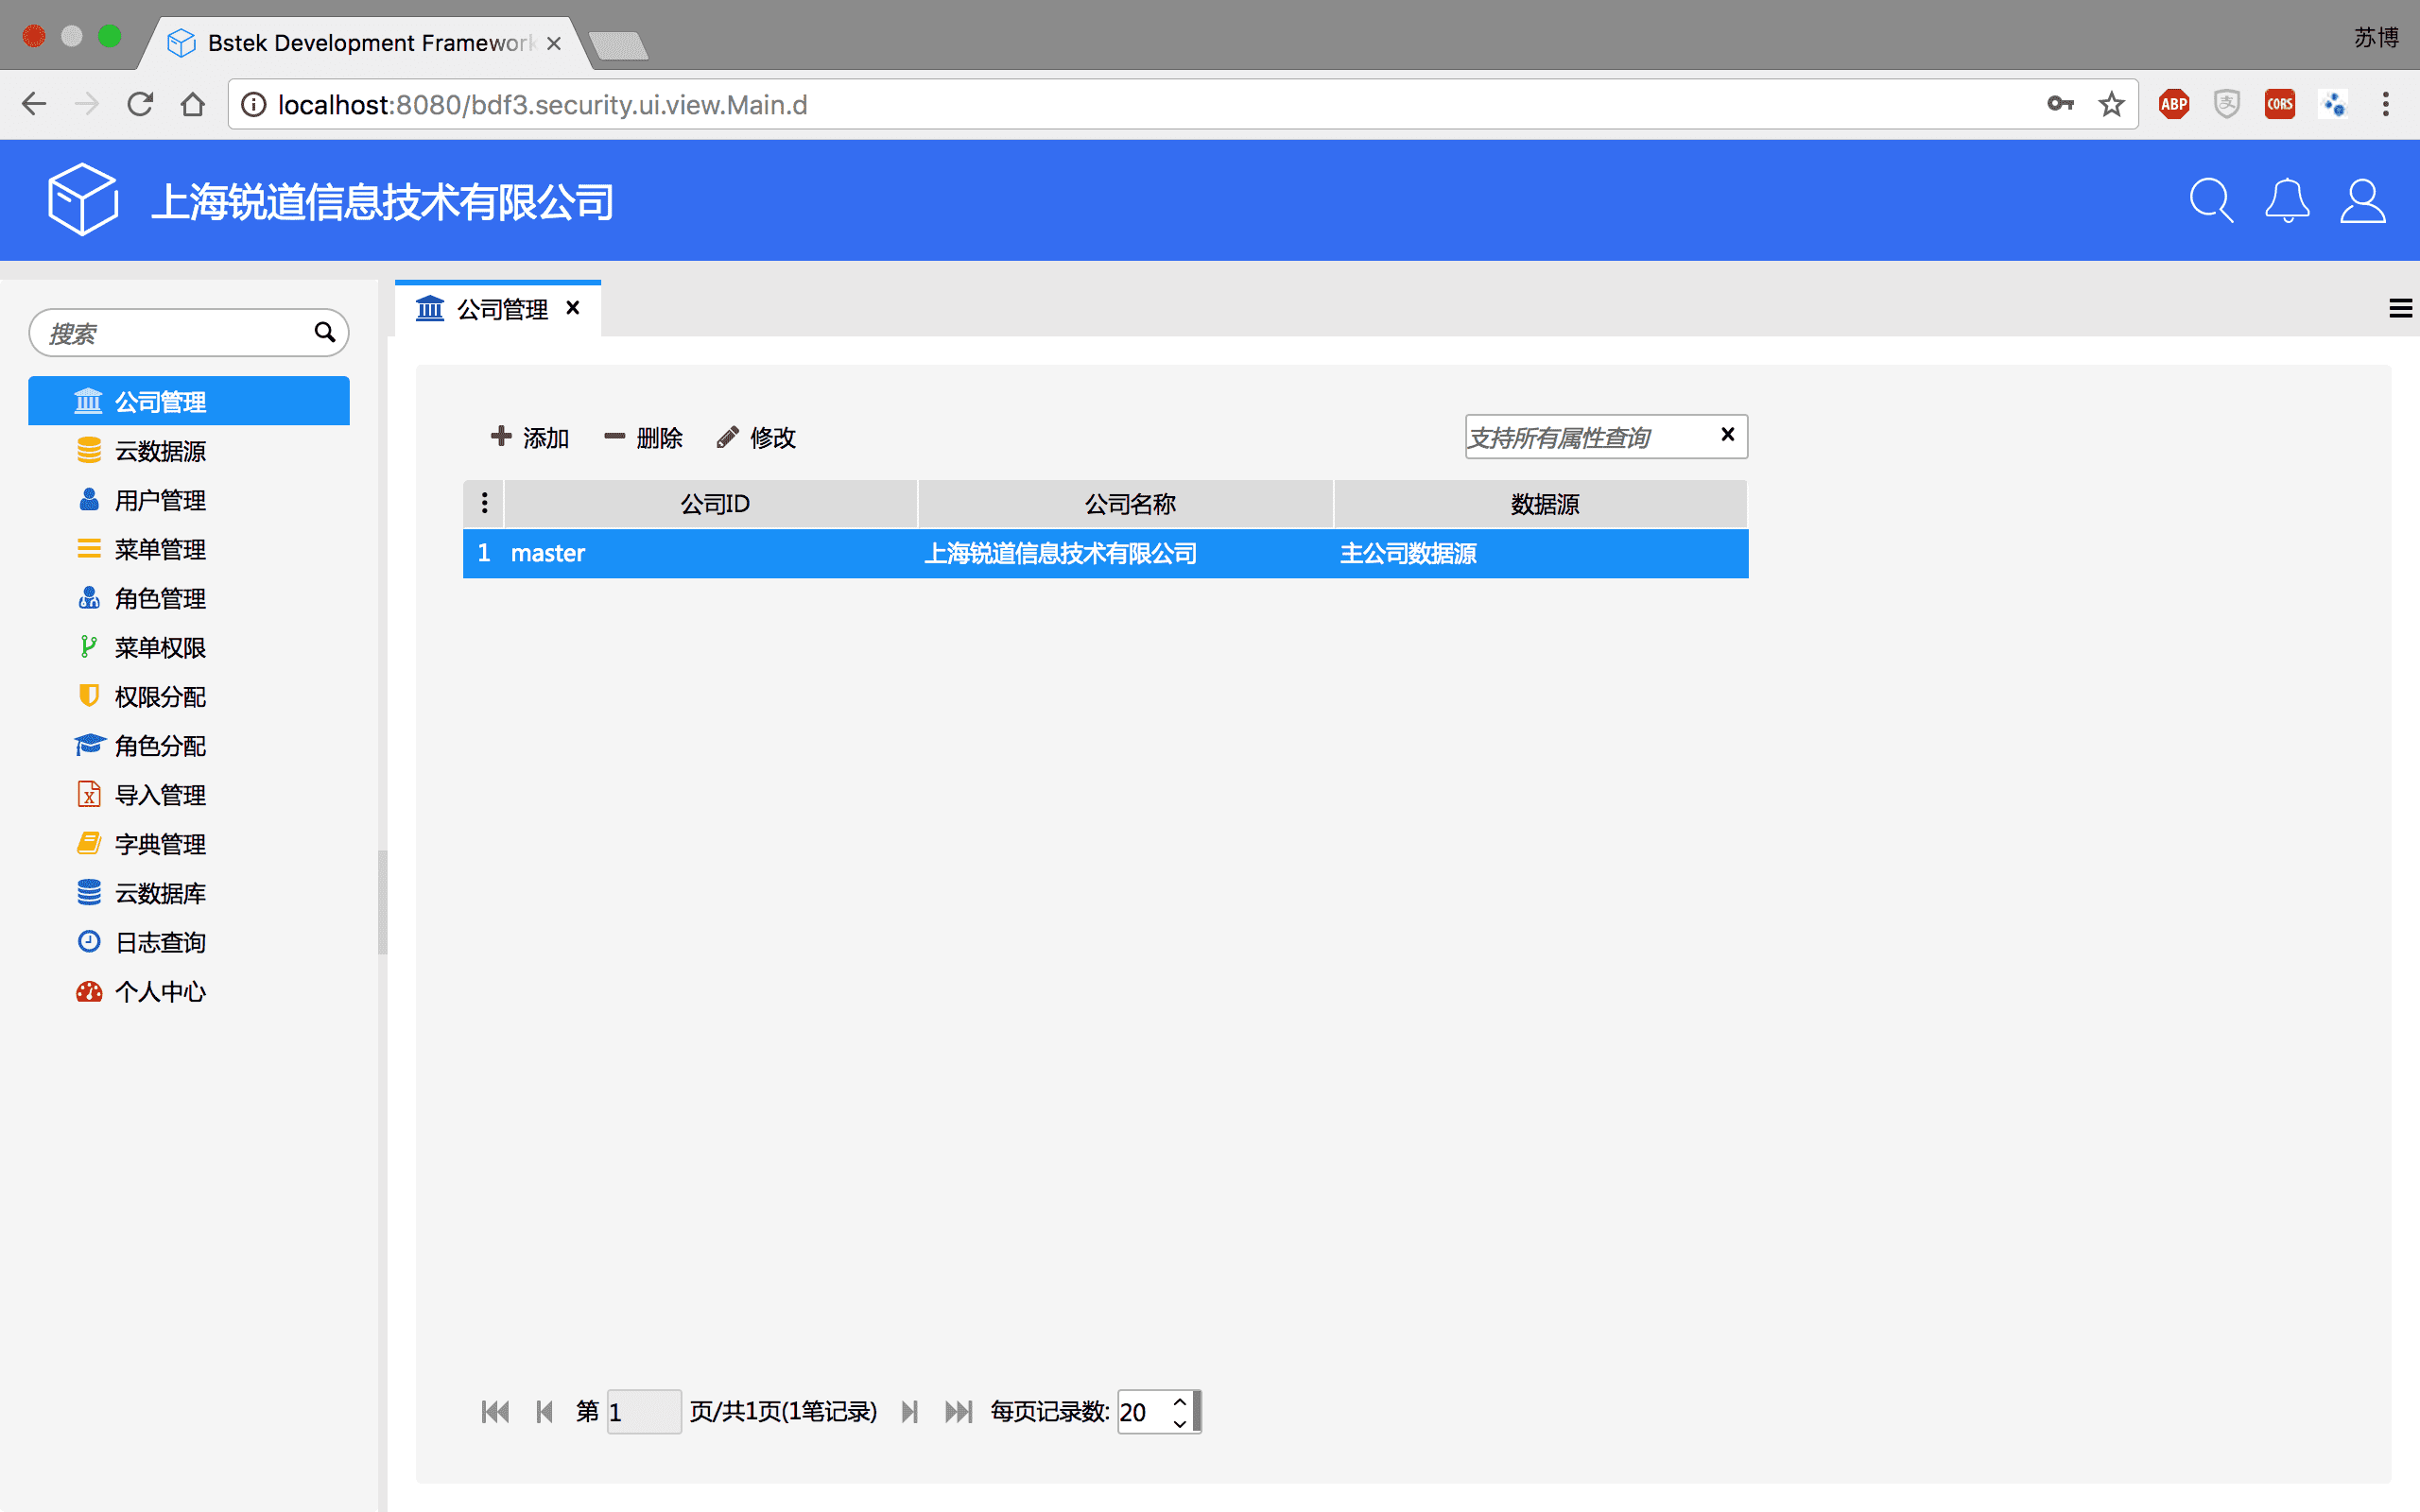Screen dimensions: 2420x1512
Task: Go to the last page
Action: coord(958,1411)
